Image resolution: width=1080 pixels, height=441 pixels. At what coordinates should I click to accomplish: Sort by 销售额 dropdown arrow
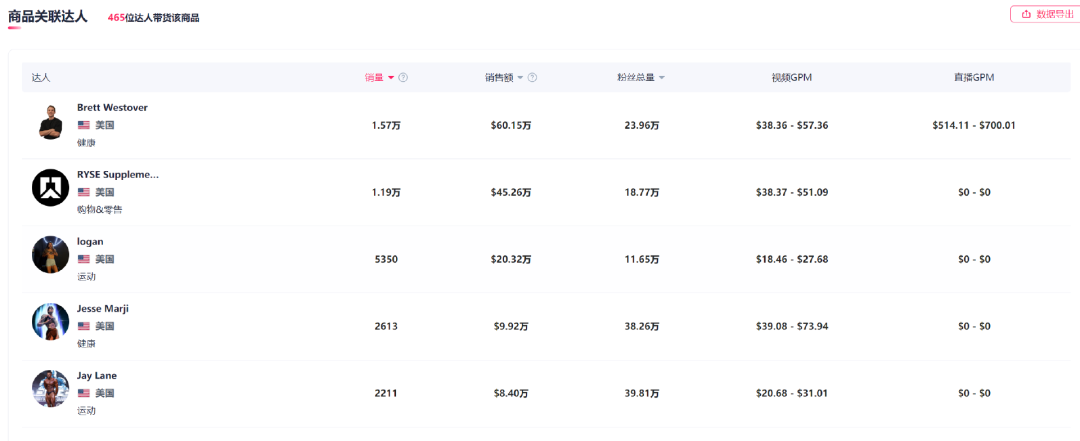pyautogui.click(x=520, y=78)
